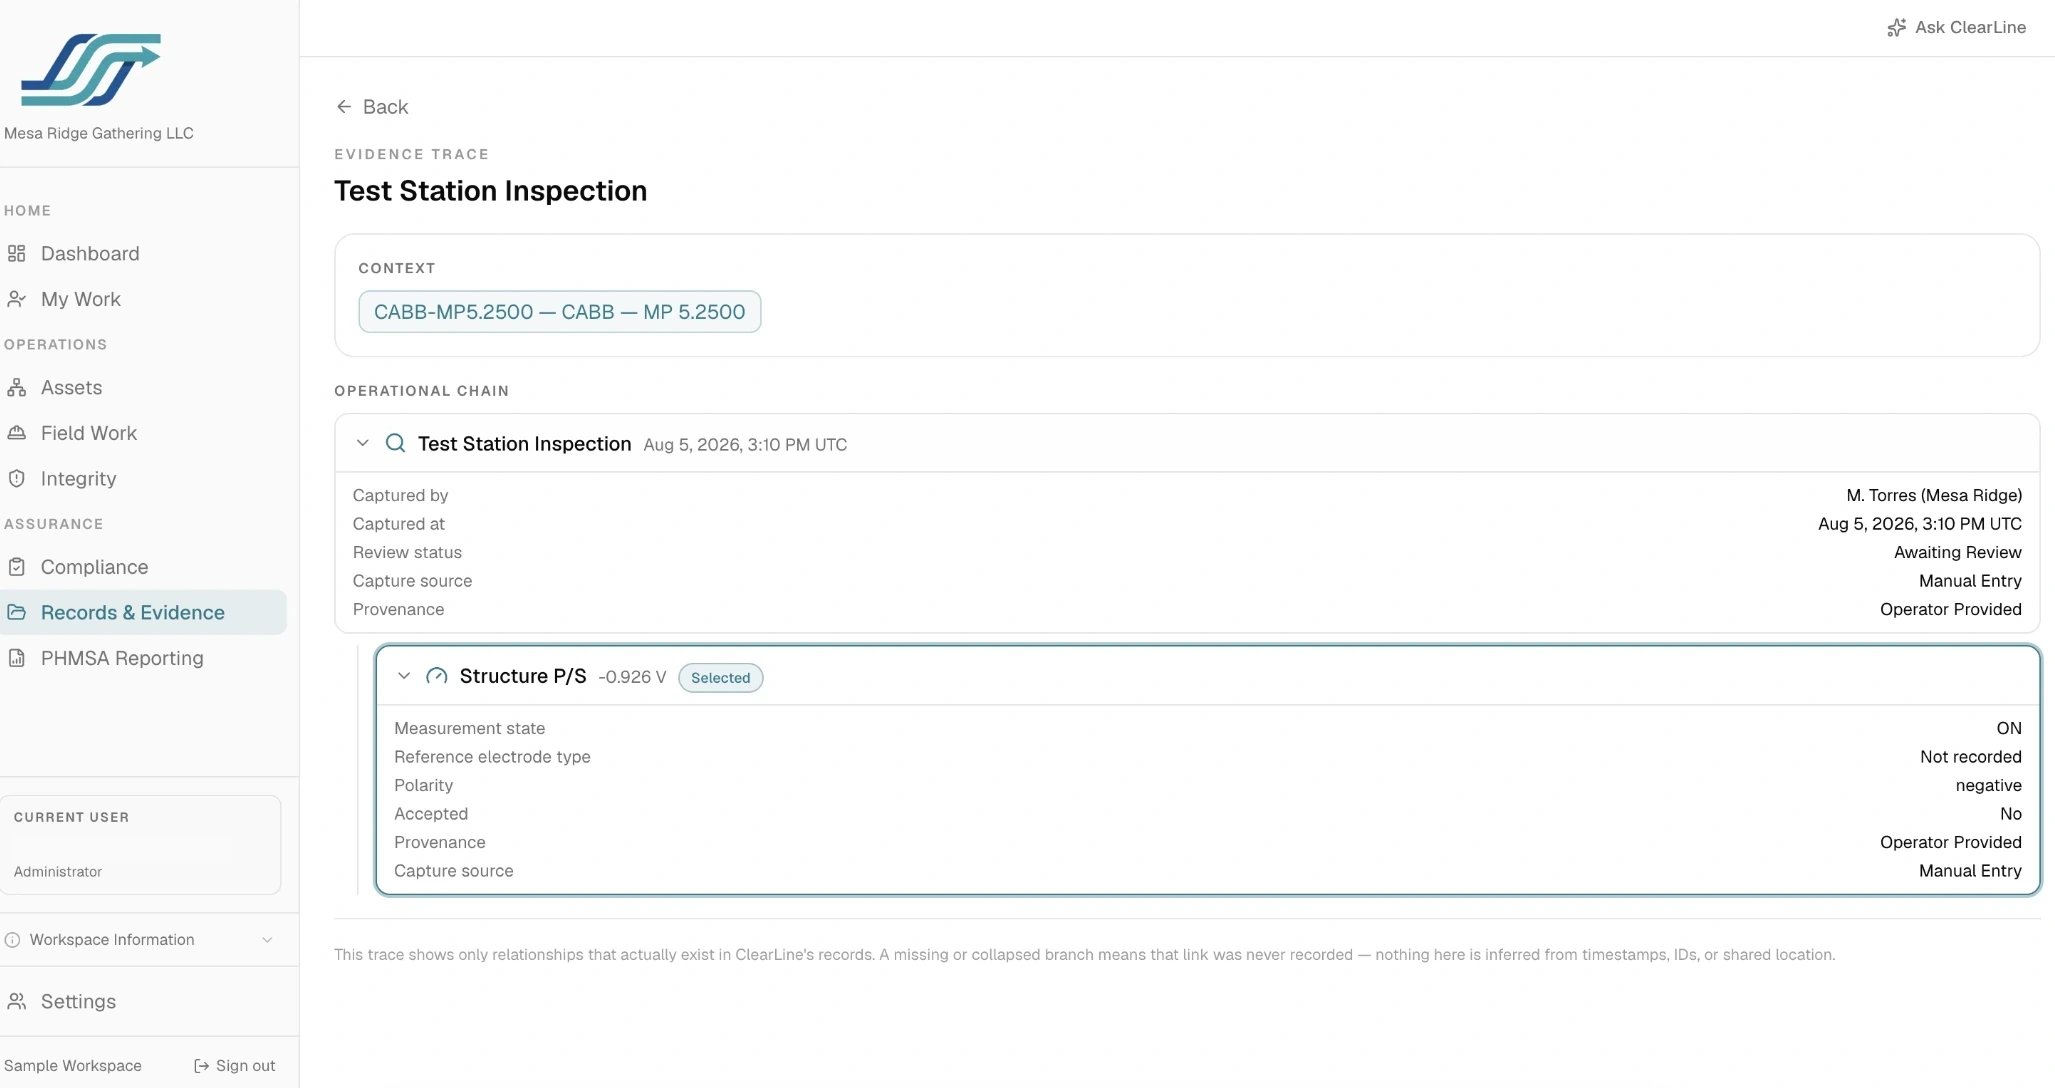Viewport: 2055px width, 1088px height.
Task: Go Back to the previous page
Action: pyautogui.click(x=372, y=107)
